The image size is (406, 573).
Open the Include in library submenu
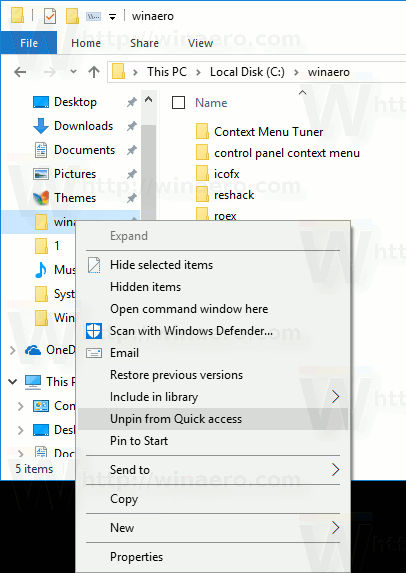pyautogui.click(x=213, y=397)
